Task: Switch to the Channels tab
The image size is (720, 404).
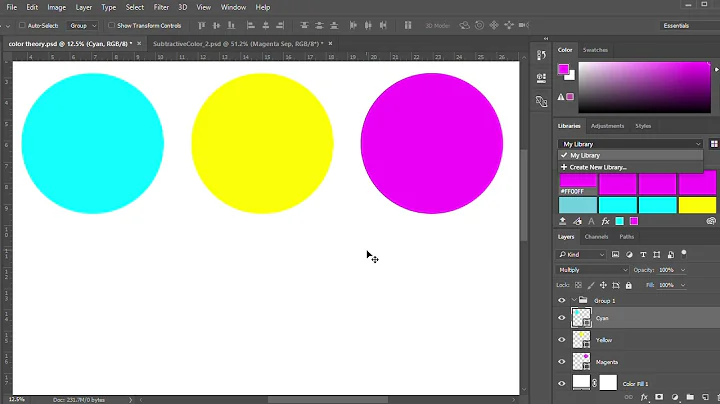Action: (x=596, y=236)
